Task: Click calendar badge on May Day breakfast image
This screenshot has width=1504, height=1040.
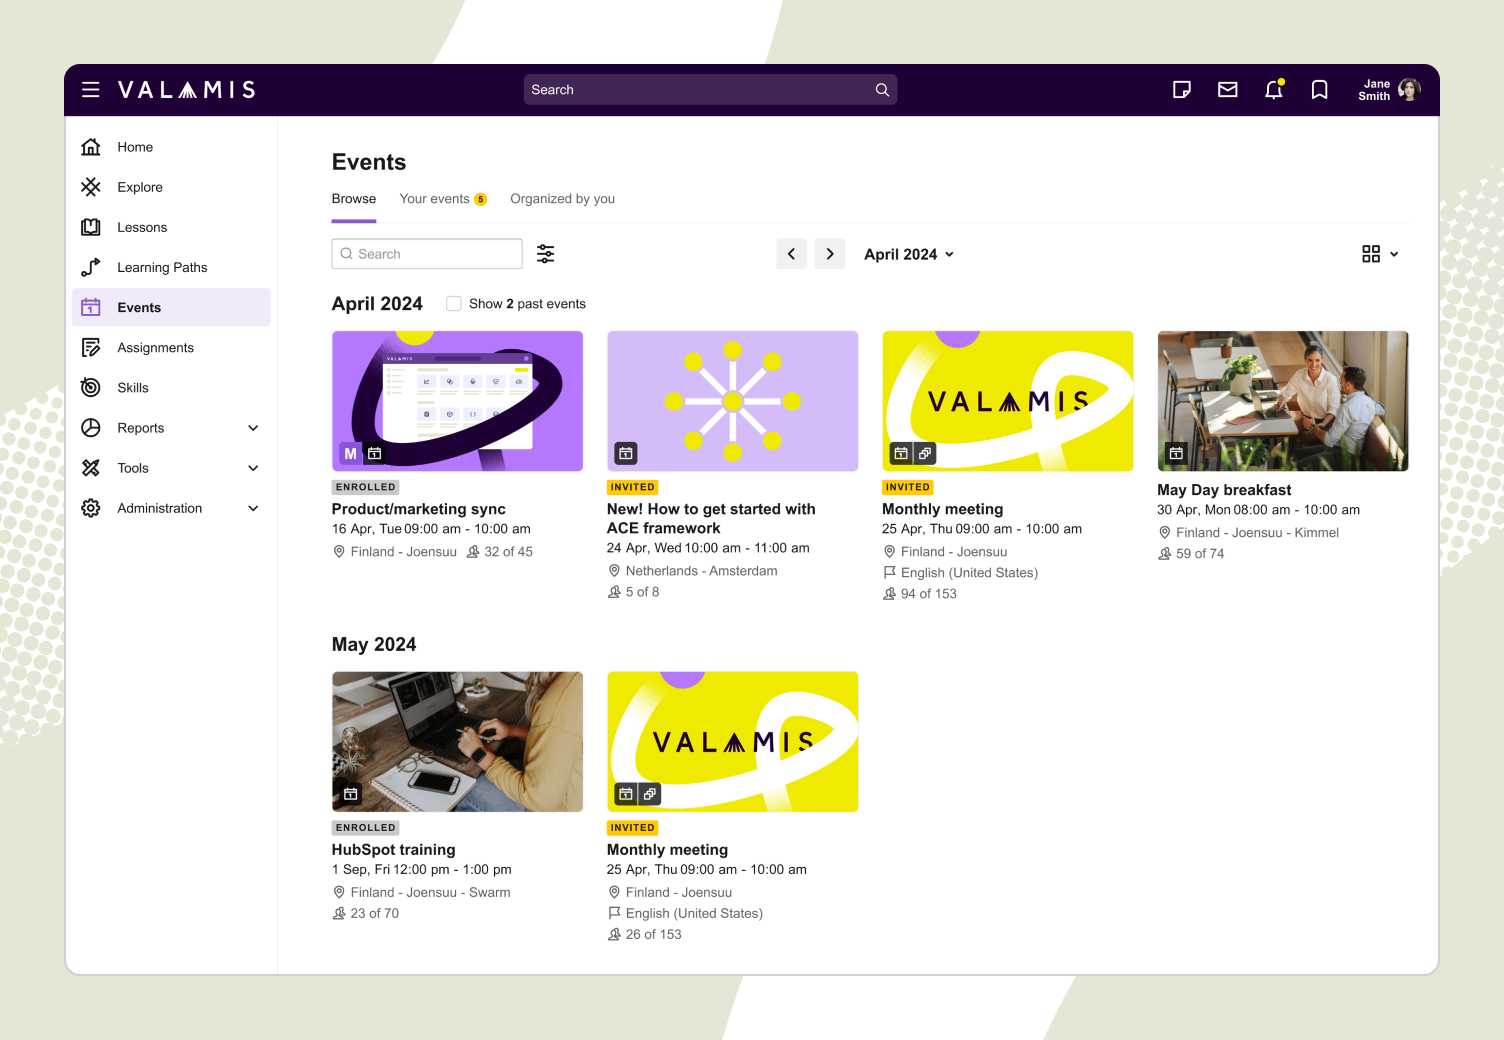Action: pos(1176,454)
